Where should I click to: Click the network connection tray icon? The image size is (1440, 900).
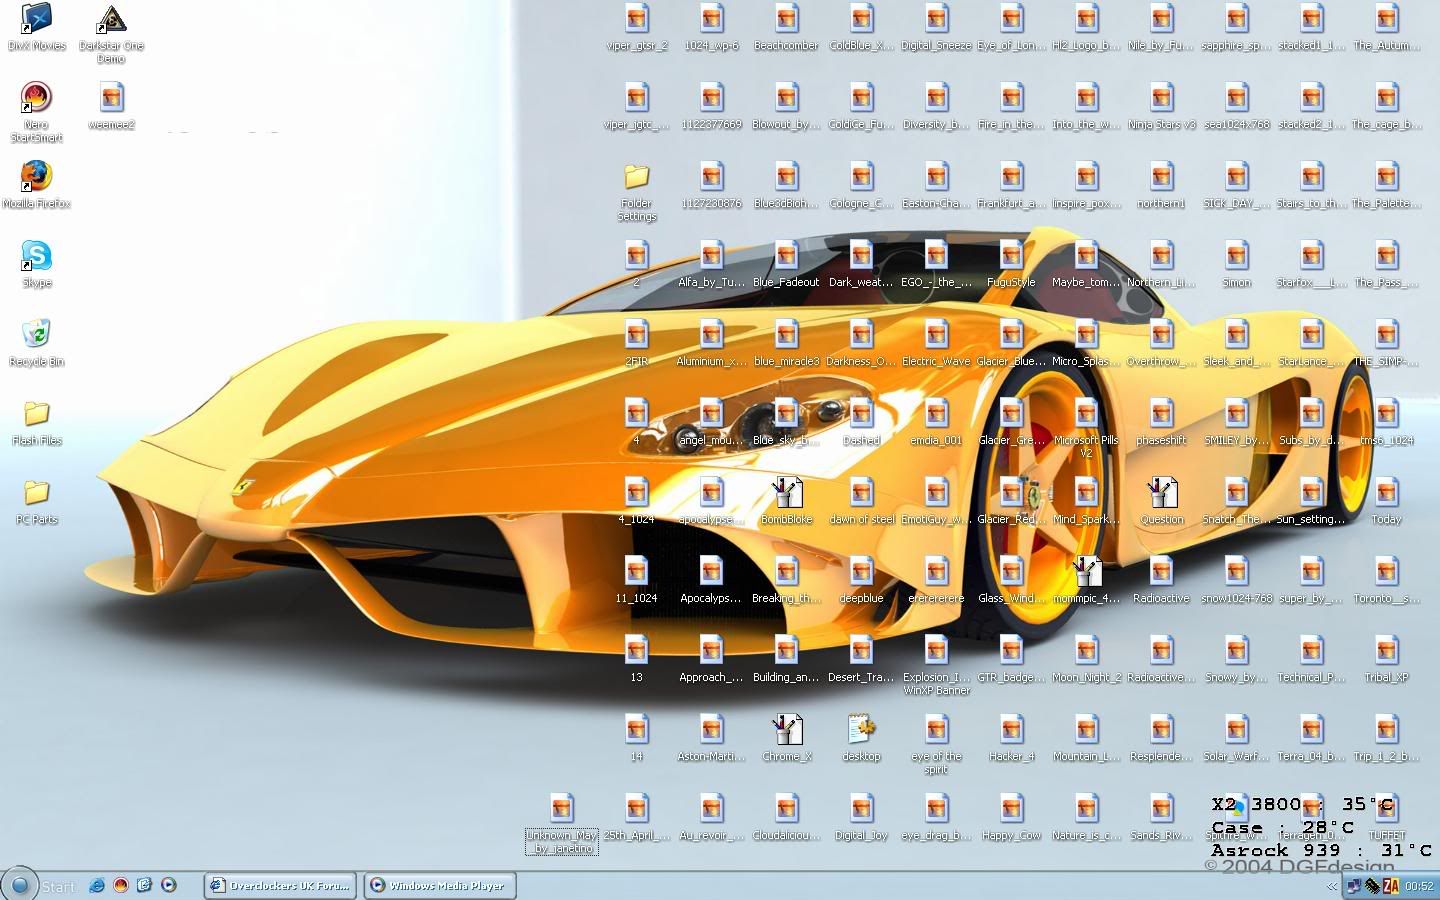(1354, 886)
